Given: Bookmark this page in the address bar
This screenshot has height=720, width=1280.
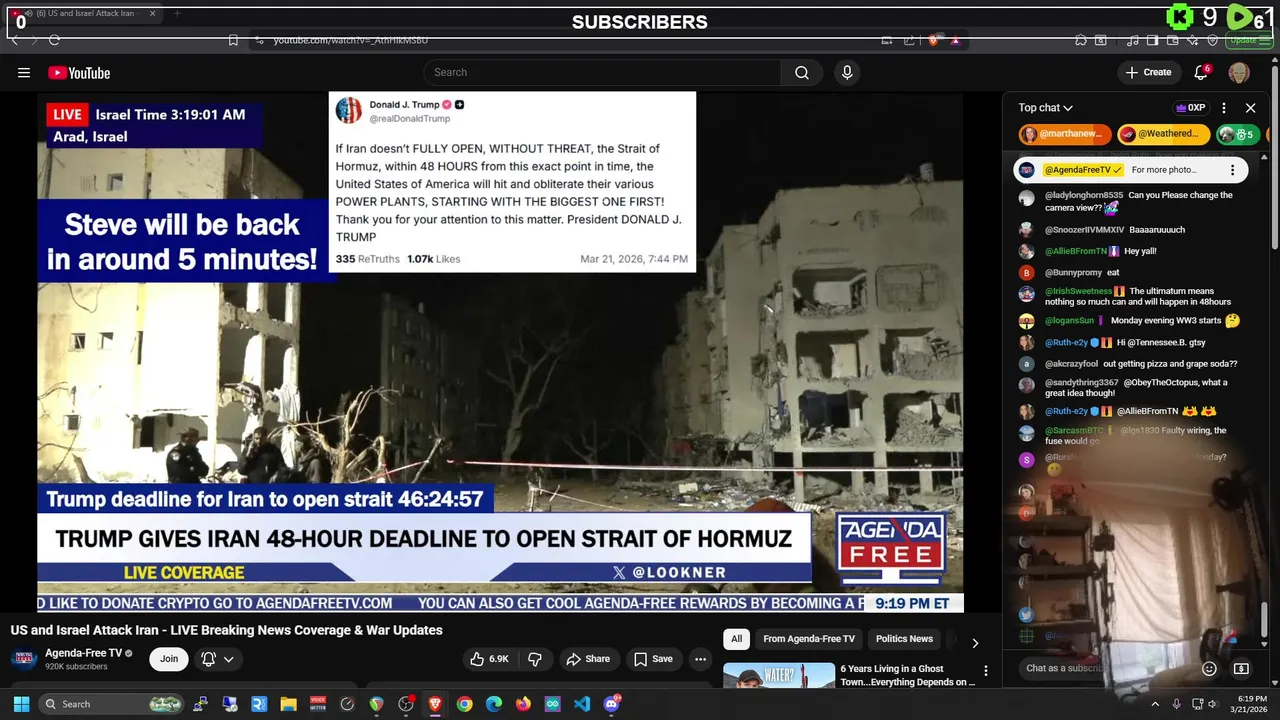Looking at the screenshot, I should pyautogui.click(x=233, y=40).
